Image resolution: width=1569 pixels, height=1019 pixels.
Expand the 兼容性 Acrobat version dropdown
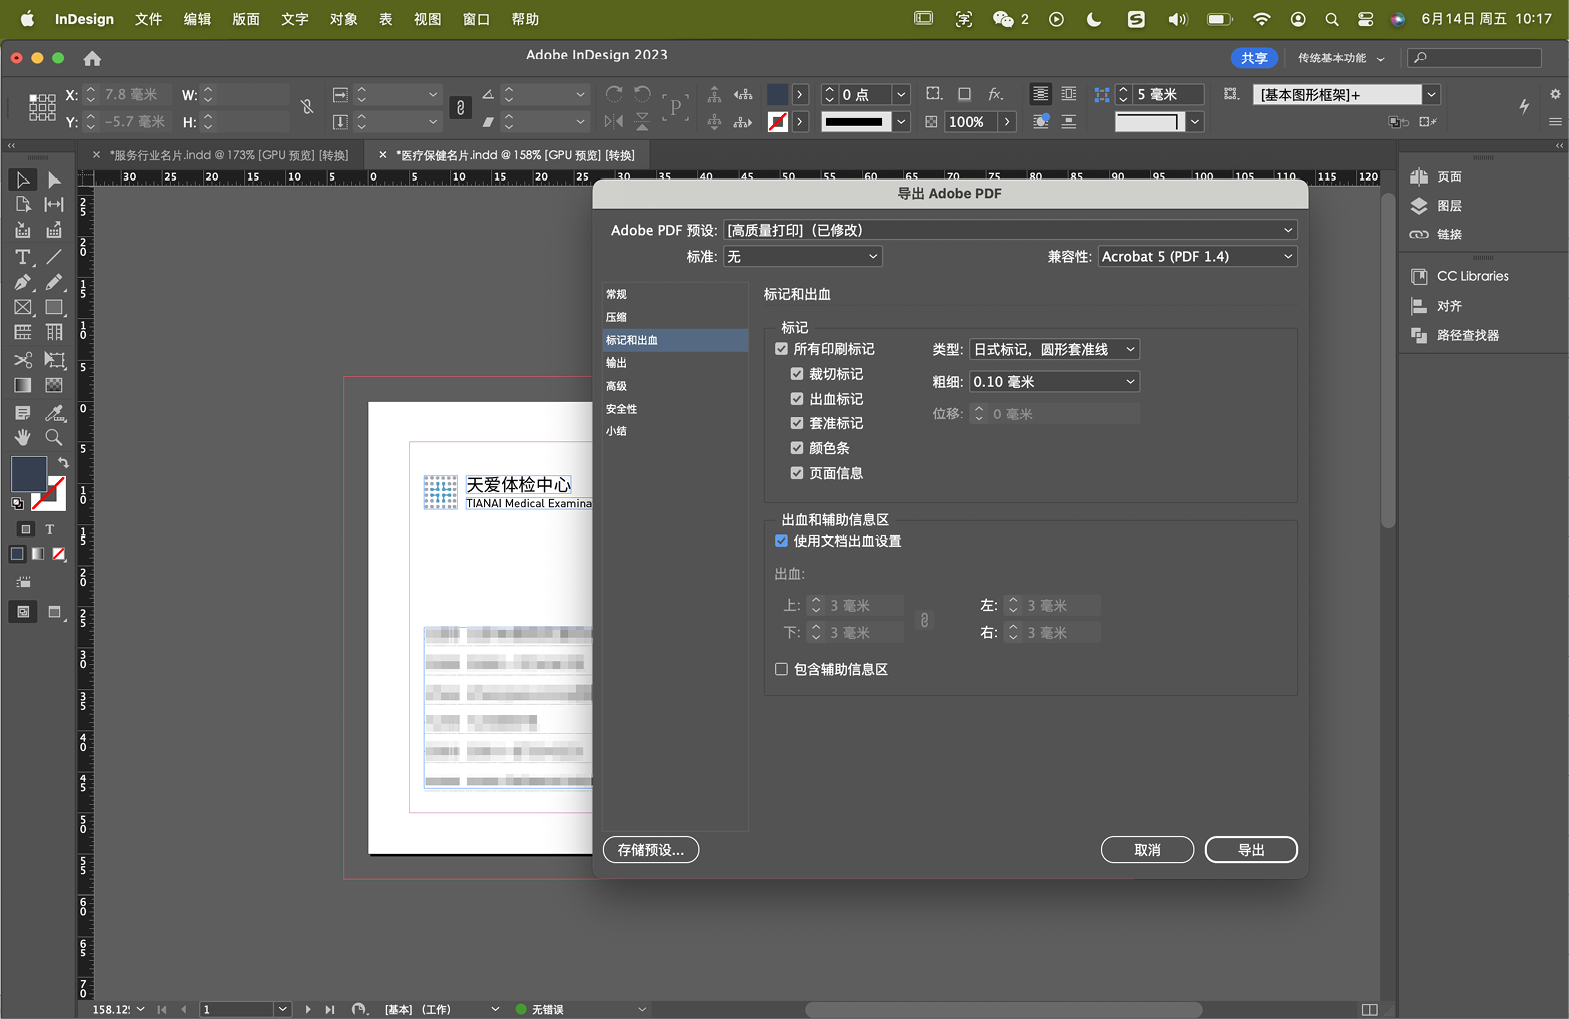[x=1196, y=257]
